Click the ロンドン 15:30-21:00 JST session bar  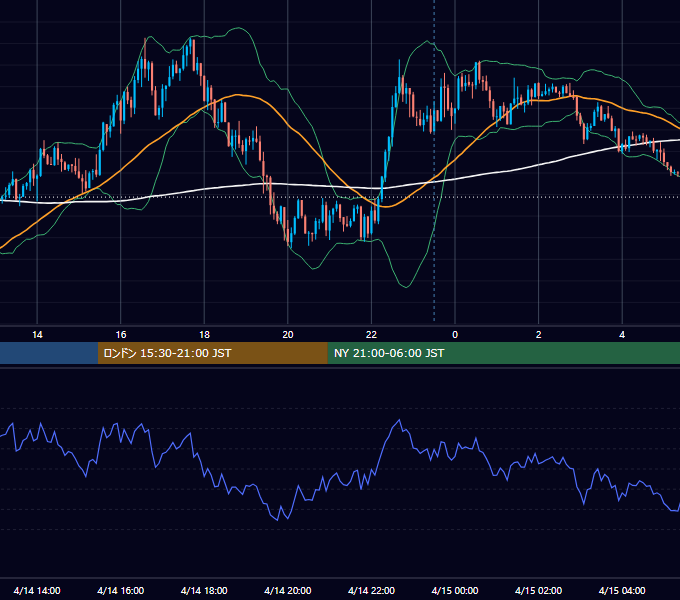[212, 353]
